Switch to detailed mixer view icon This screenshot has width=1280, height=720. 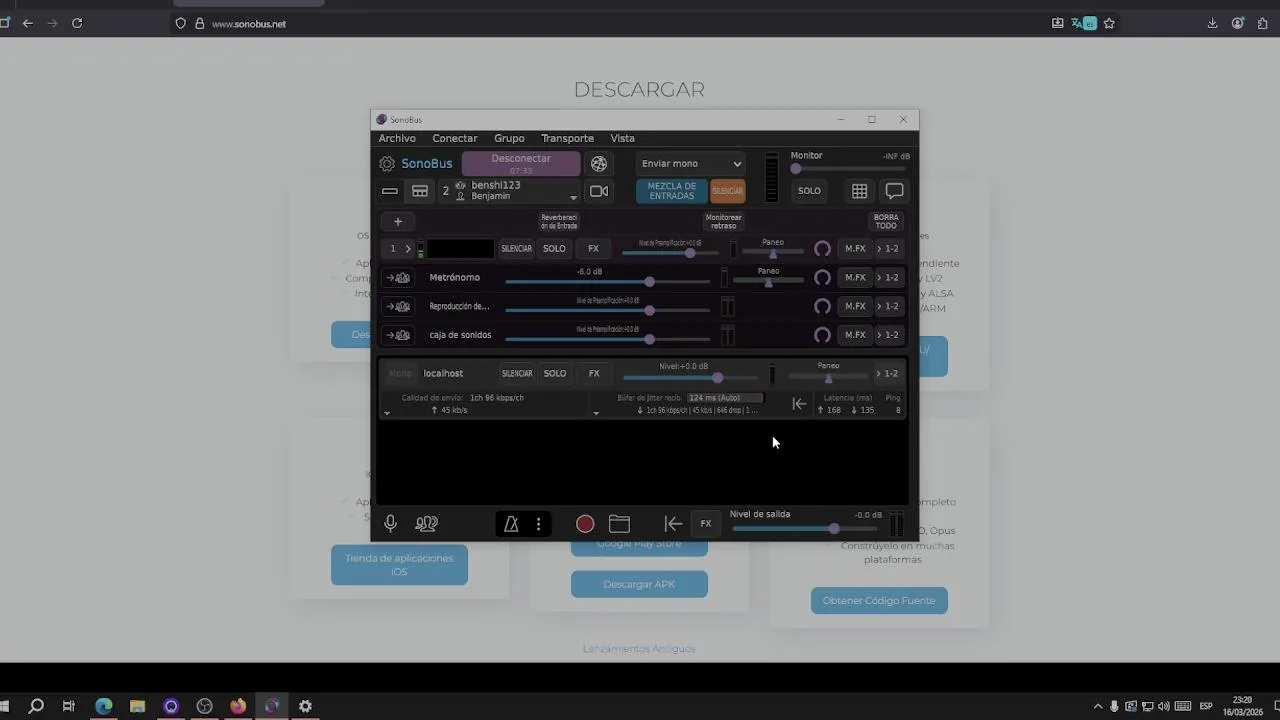[x=420, y=191]
